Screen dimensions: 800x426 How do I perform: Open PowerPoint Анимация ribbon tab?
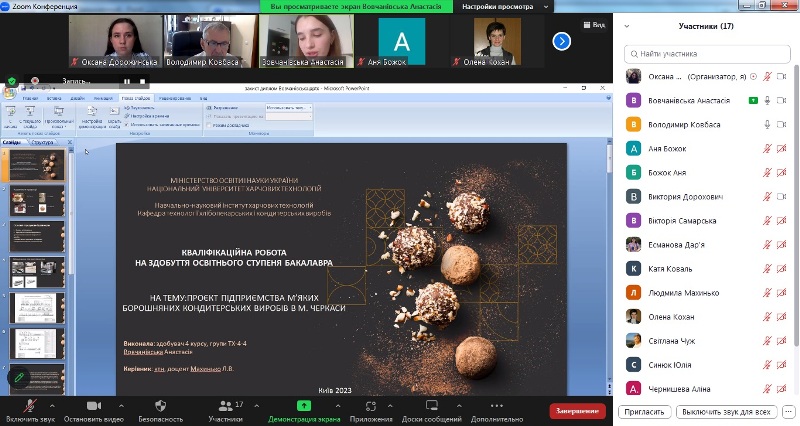104,98
